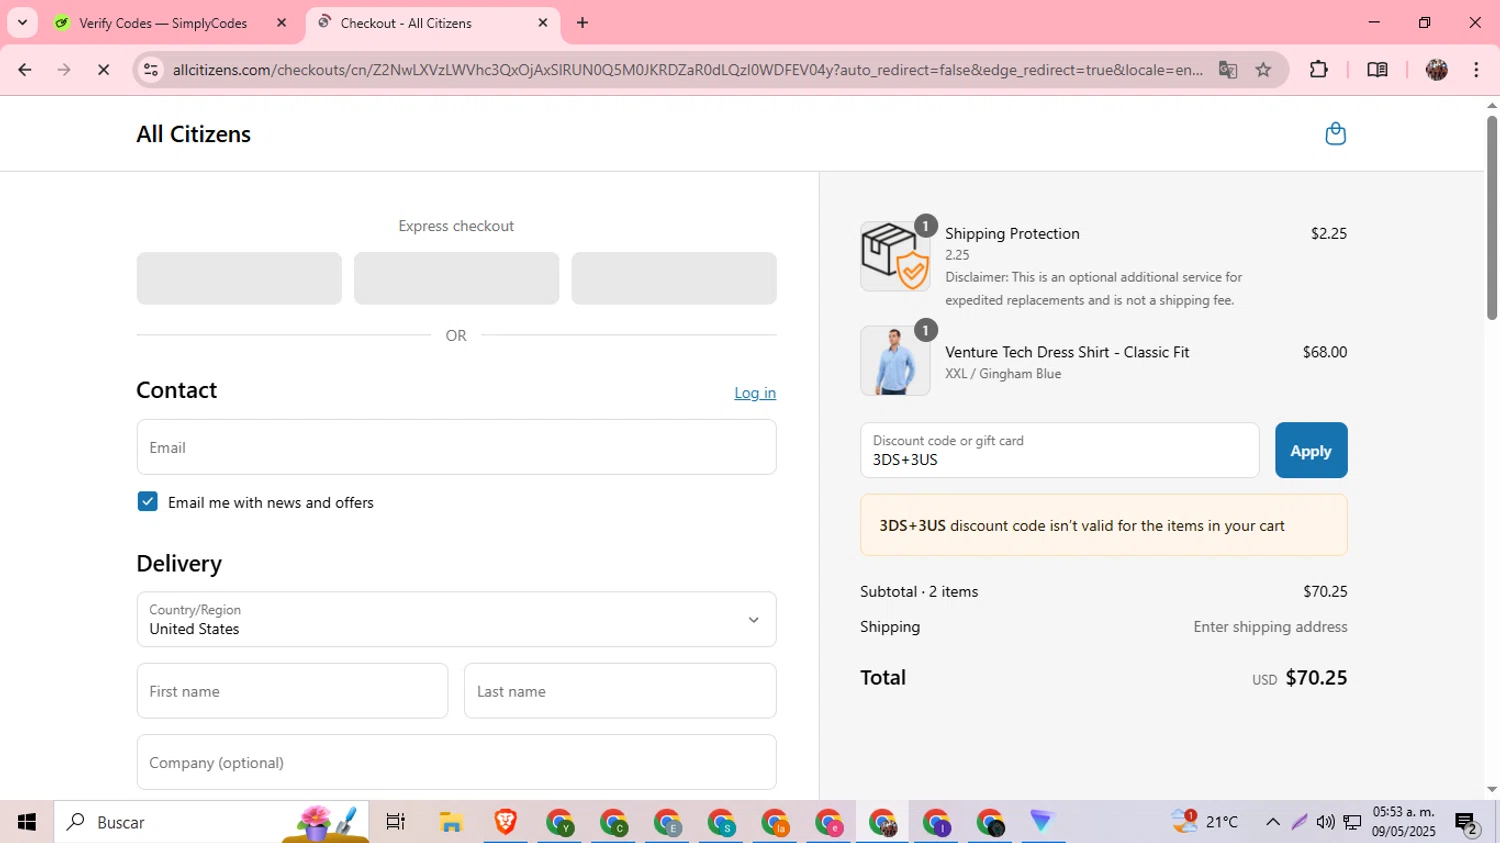This screenshot has height=843, width=1500.
Task: Stop page loading with the X button
Action: pyautogui.click(x=103, y=70)
